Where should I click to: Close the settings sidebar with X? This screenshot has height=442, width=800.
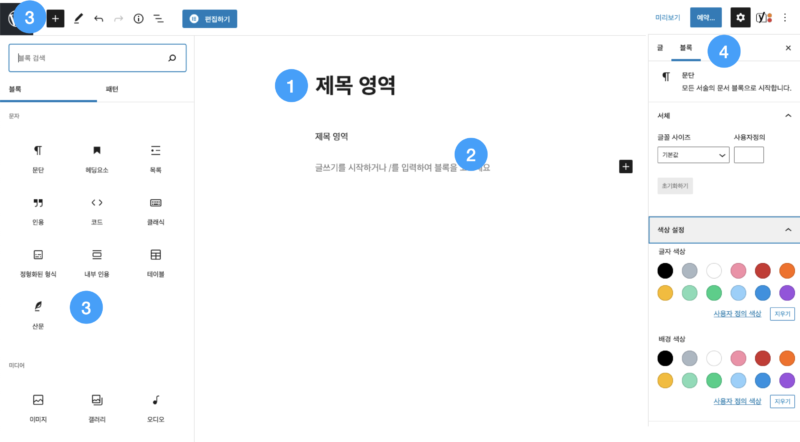pos(788,47)
